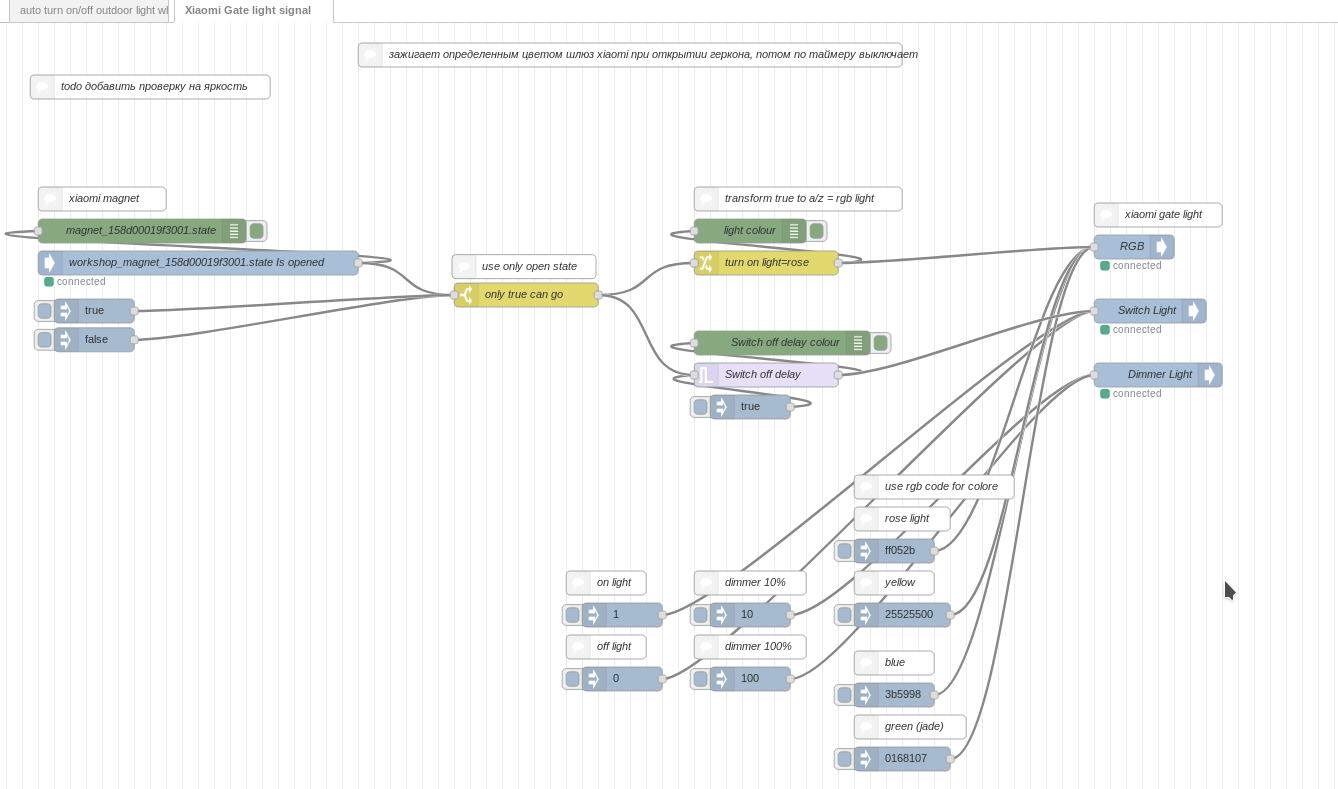Screen dimensions: 1338x789
Task: Select the only true can go label
Action: [x=524, y=295]
